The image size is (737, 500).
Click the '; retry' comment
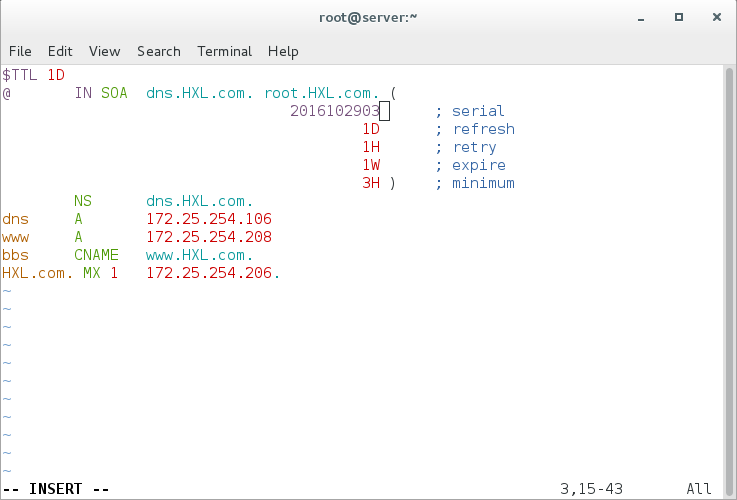tap(465, 147)
